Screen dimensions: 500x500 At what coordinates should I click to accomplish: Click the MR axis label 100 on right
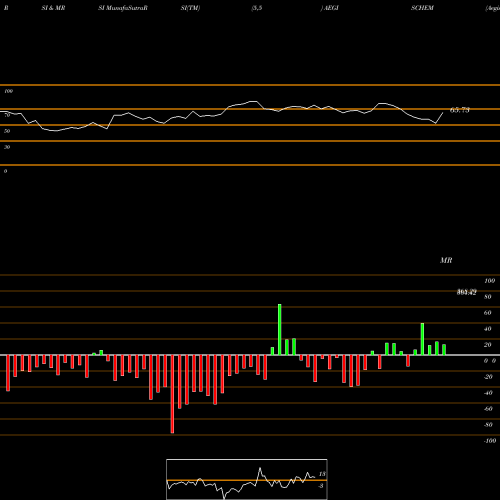tap(489, 281)
